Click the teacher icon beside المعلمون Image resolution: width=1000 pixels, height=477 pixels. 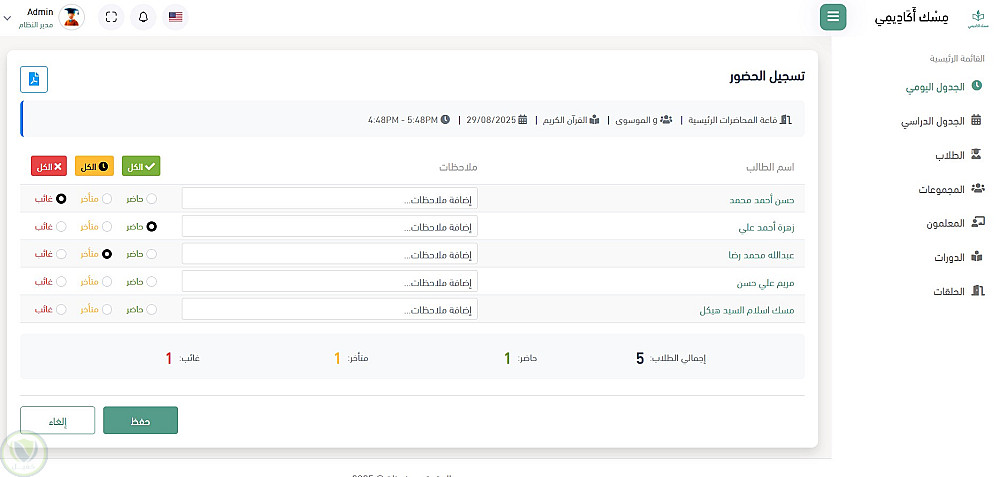coord(978,222)
